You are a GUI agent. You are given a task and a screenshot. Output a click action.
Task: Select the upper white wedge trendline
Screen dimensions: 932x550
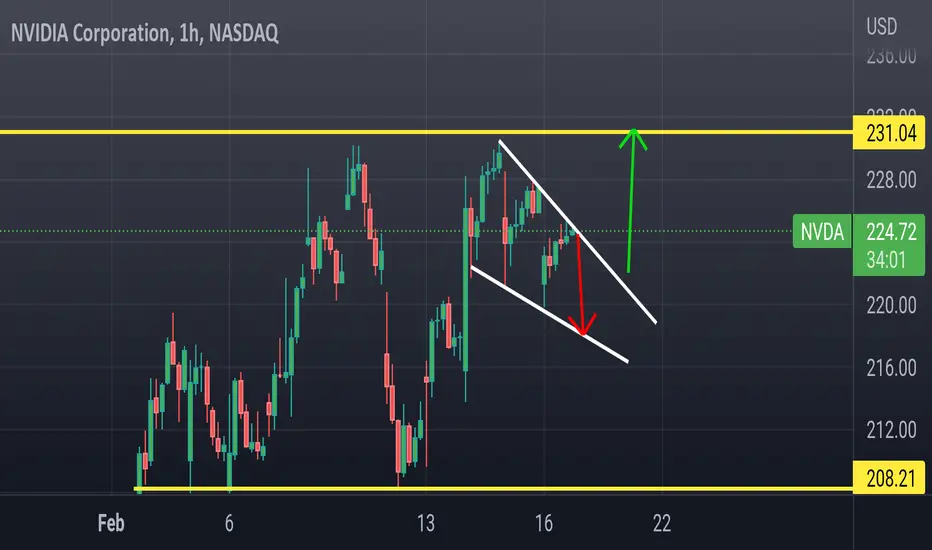[577, 232]
